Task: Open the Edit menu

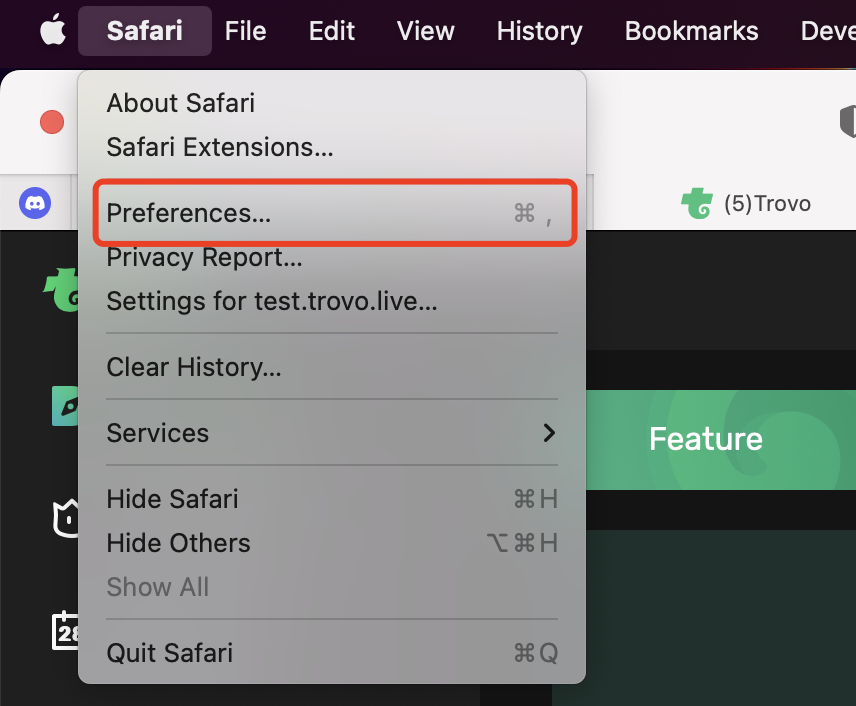Action: click(x=332, y=31)
